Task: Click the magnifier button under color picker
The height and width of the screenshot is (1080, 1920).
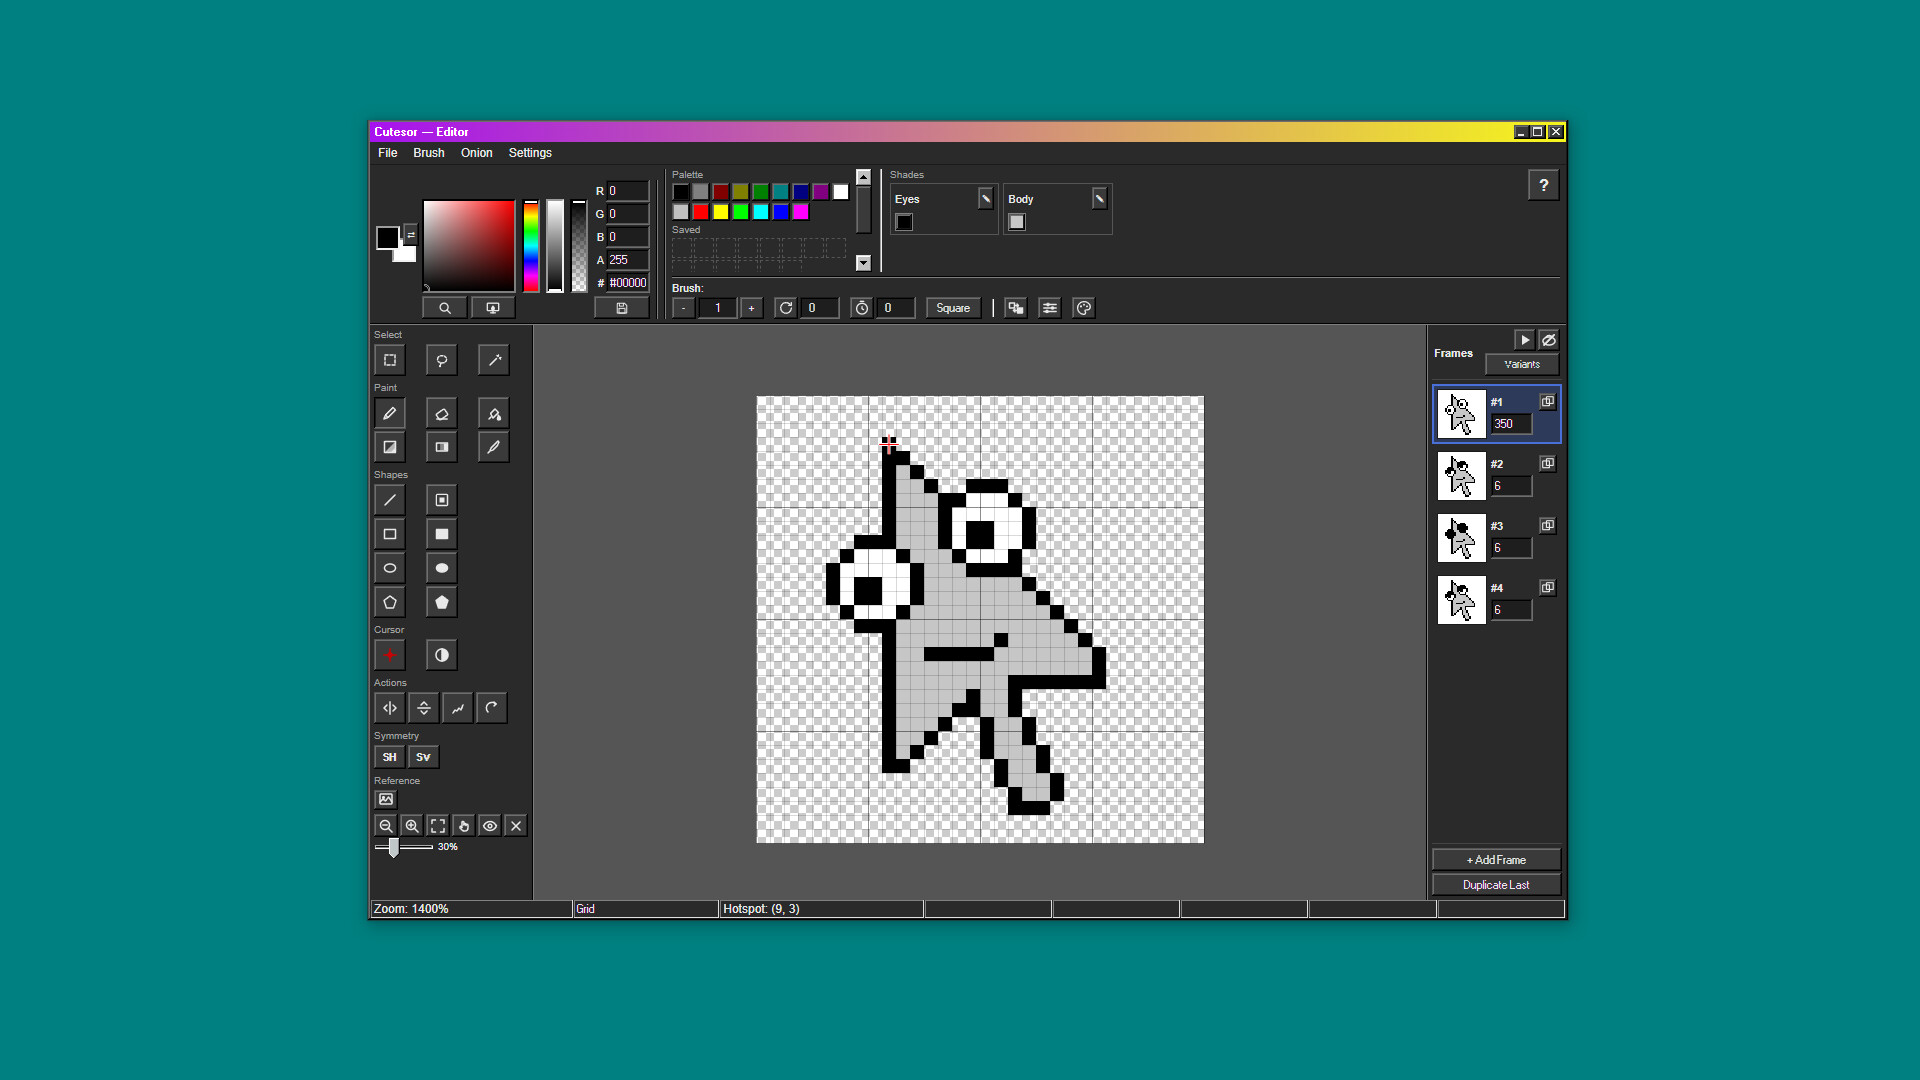Action: [445, 308]
